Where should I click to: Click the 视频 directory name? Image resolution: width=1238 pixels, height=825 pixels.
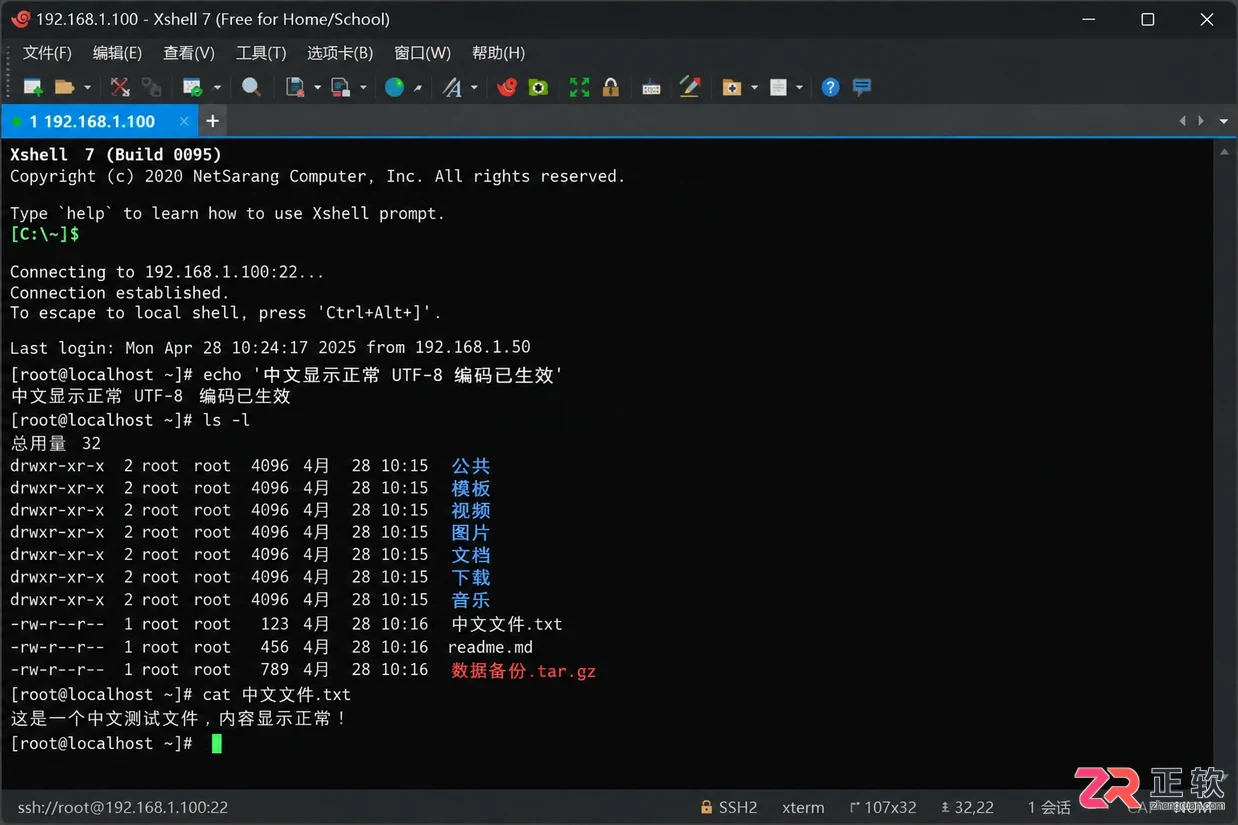click(x=471, y=510)
